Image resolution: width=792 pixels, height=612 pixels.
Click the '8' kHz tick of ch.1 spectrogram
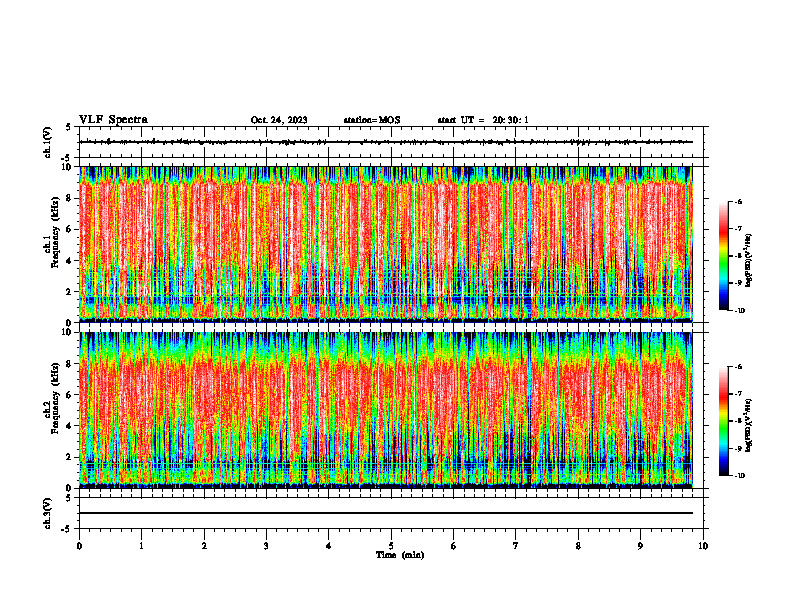71,198
